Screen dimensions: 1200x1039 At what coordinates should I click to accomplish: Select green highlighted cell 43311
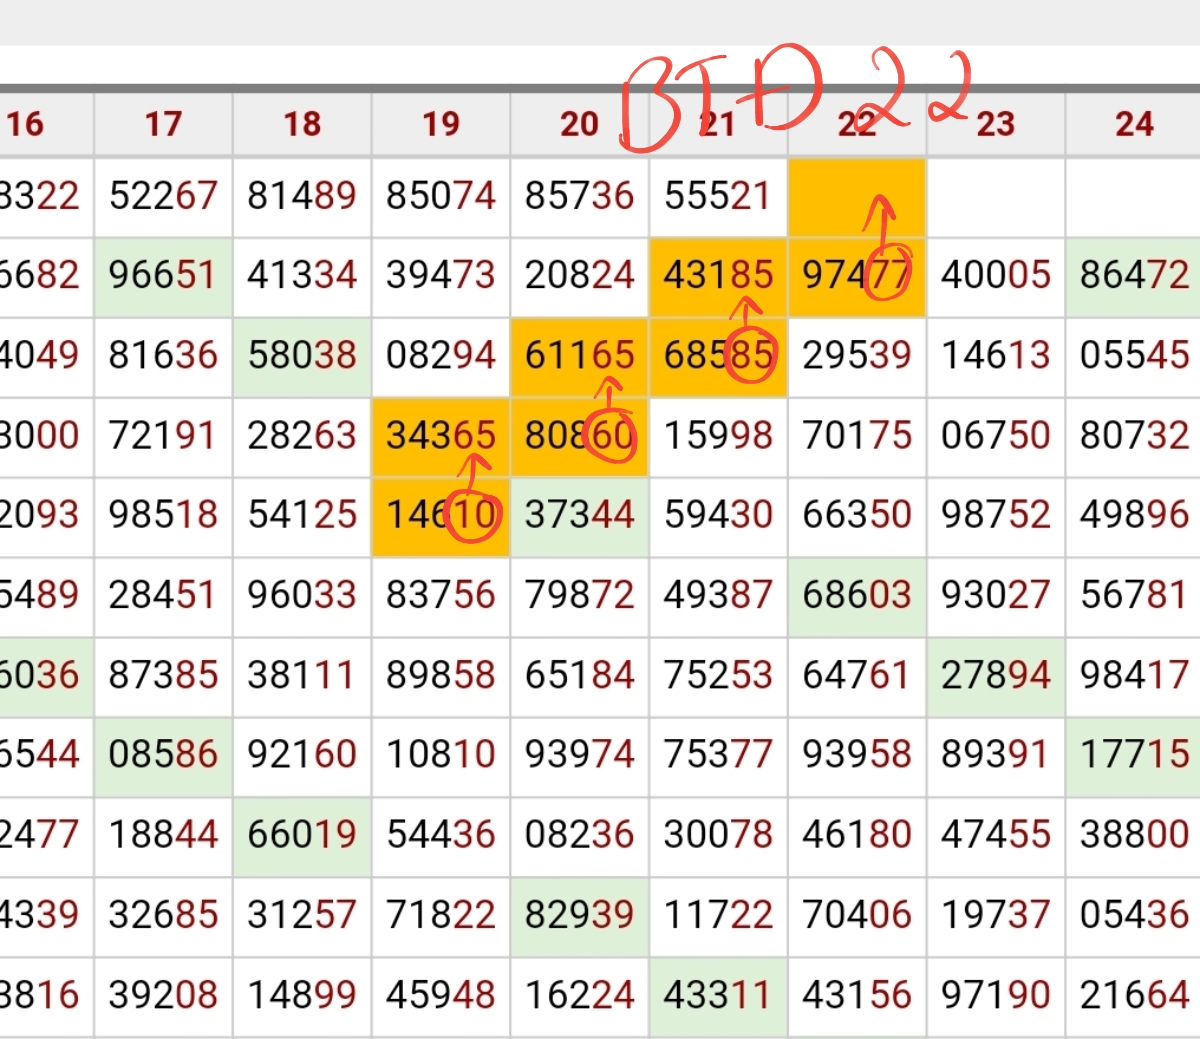[x=718, y=996]
